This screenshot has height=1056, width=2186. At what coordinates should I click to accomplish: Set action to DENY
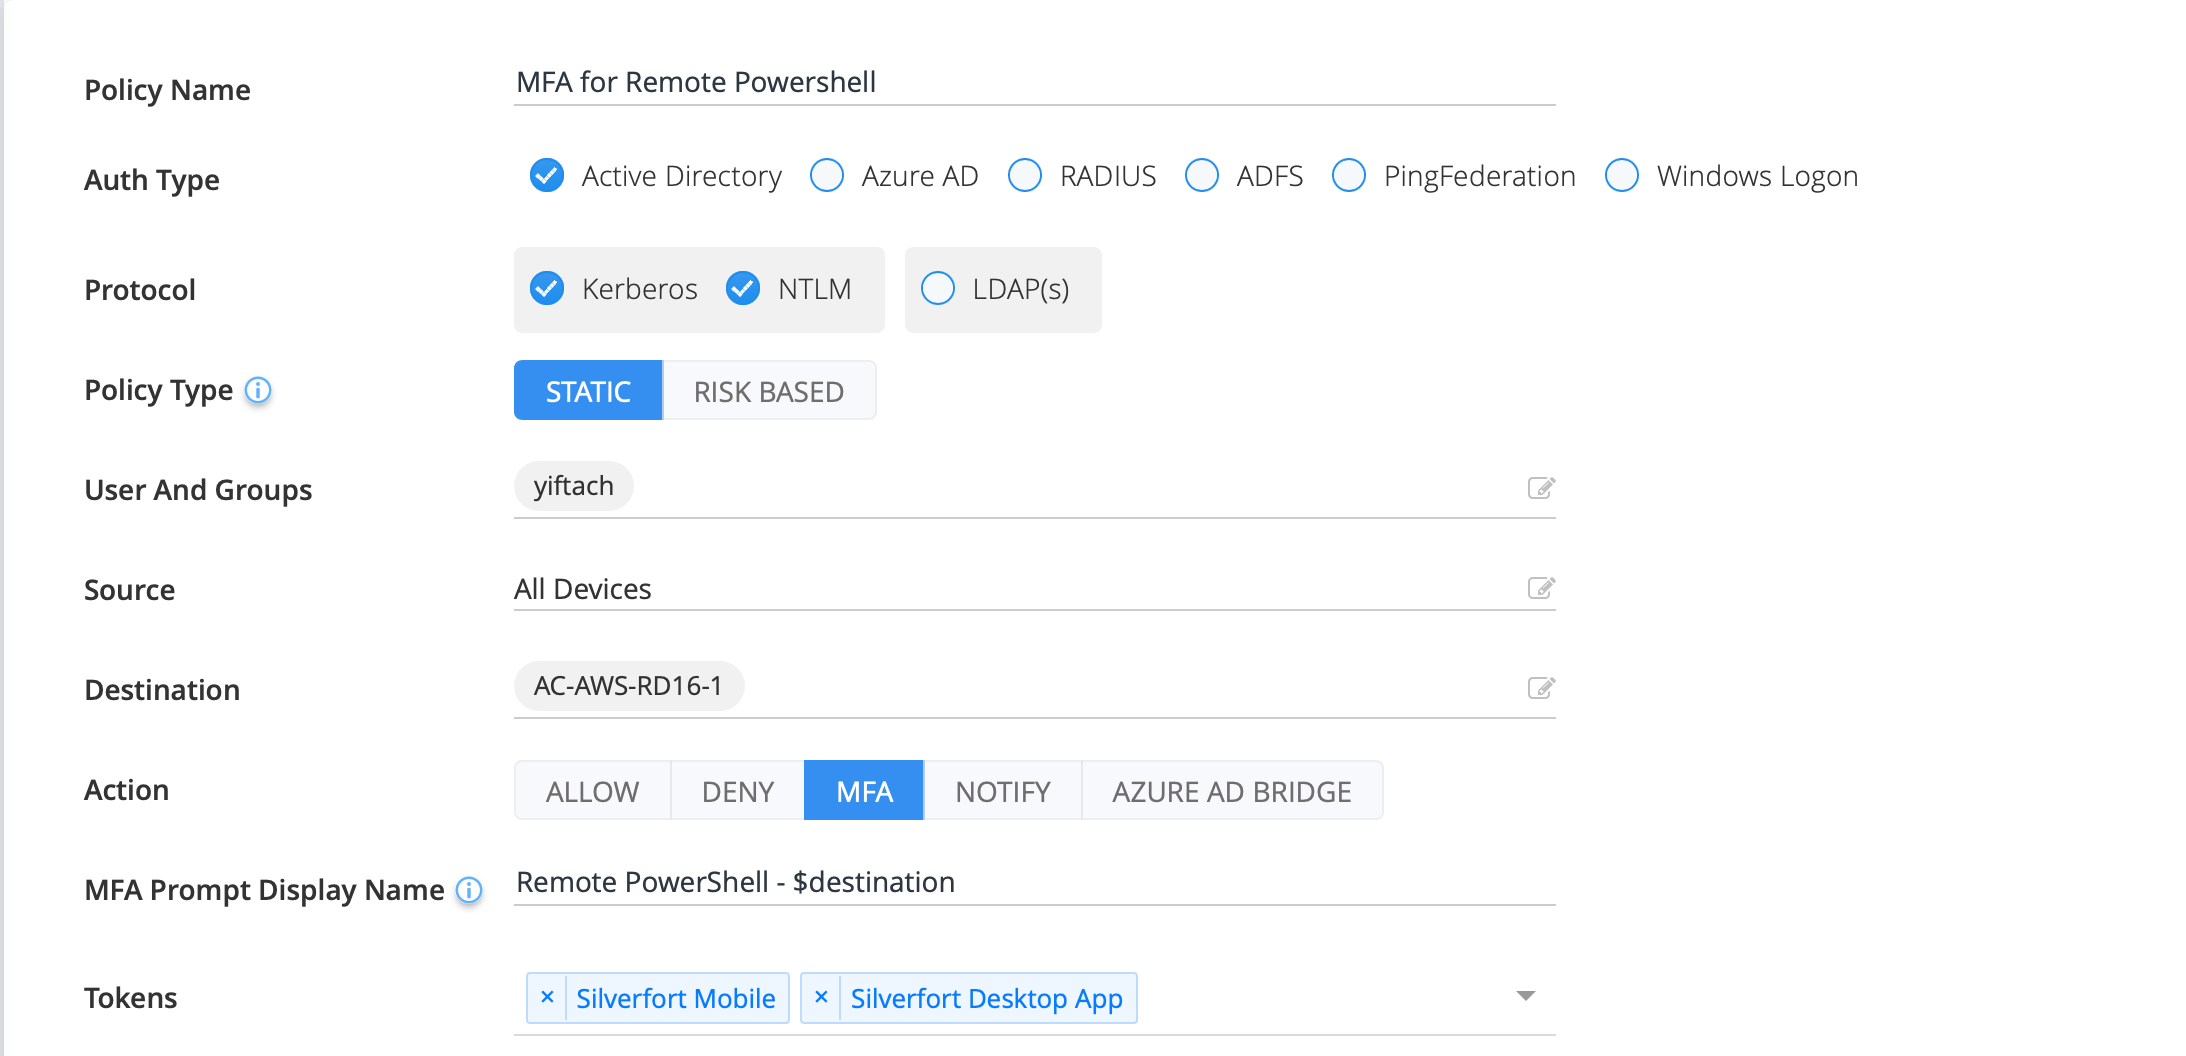point(737,791)
